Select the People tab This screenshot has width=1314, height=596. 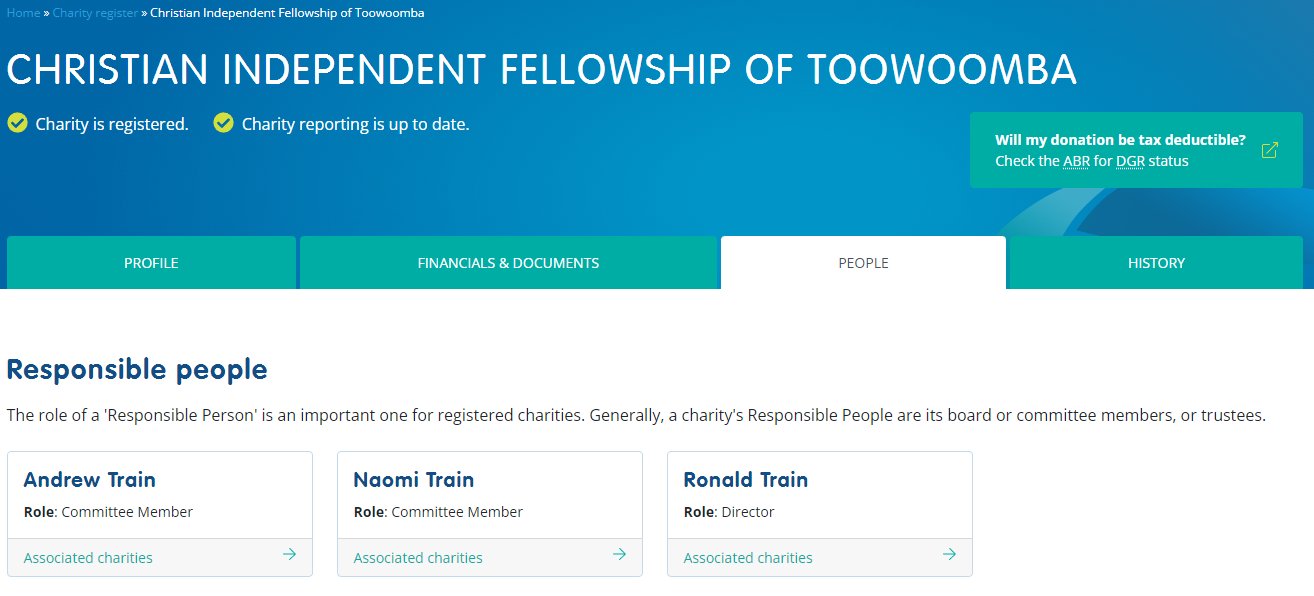pyautogui.click(x=863, y=263)
